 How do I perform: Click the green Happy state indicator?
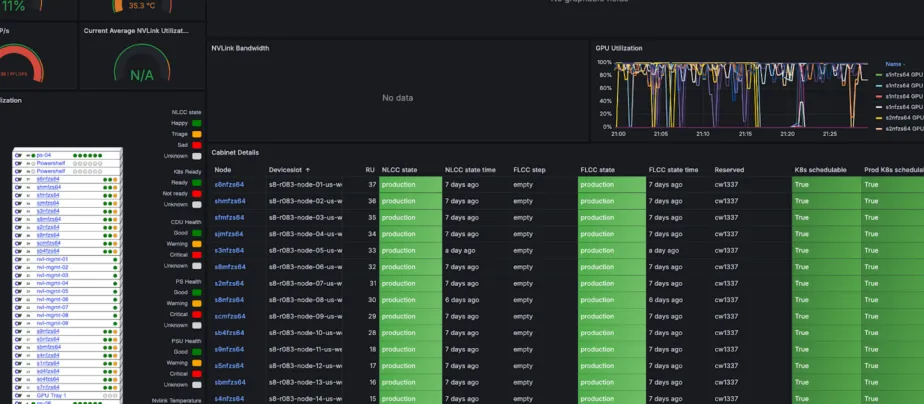197,122
